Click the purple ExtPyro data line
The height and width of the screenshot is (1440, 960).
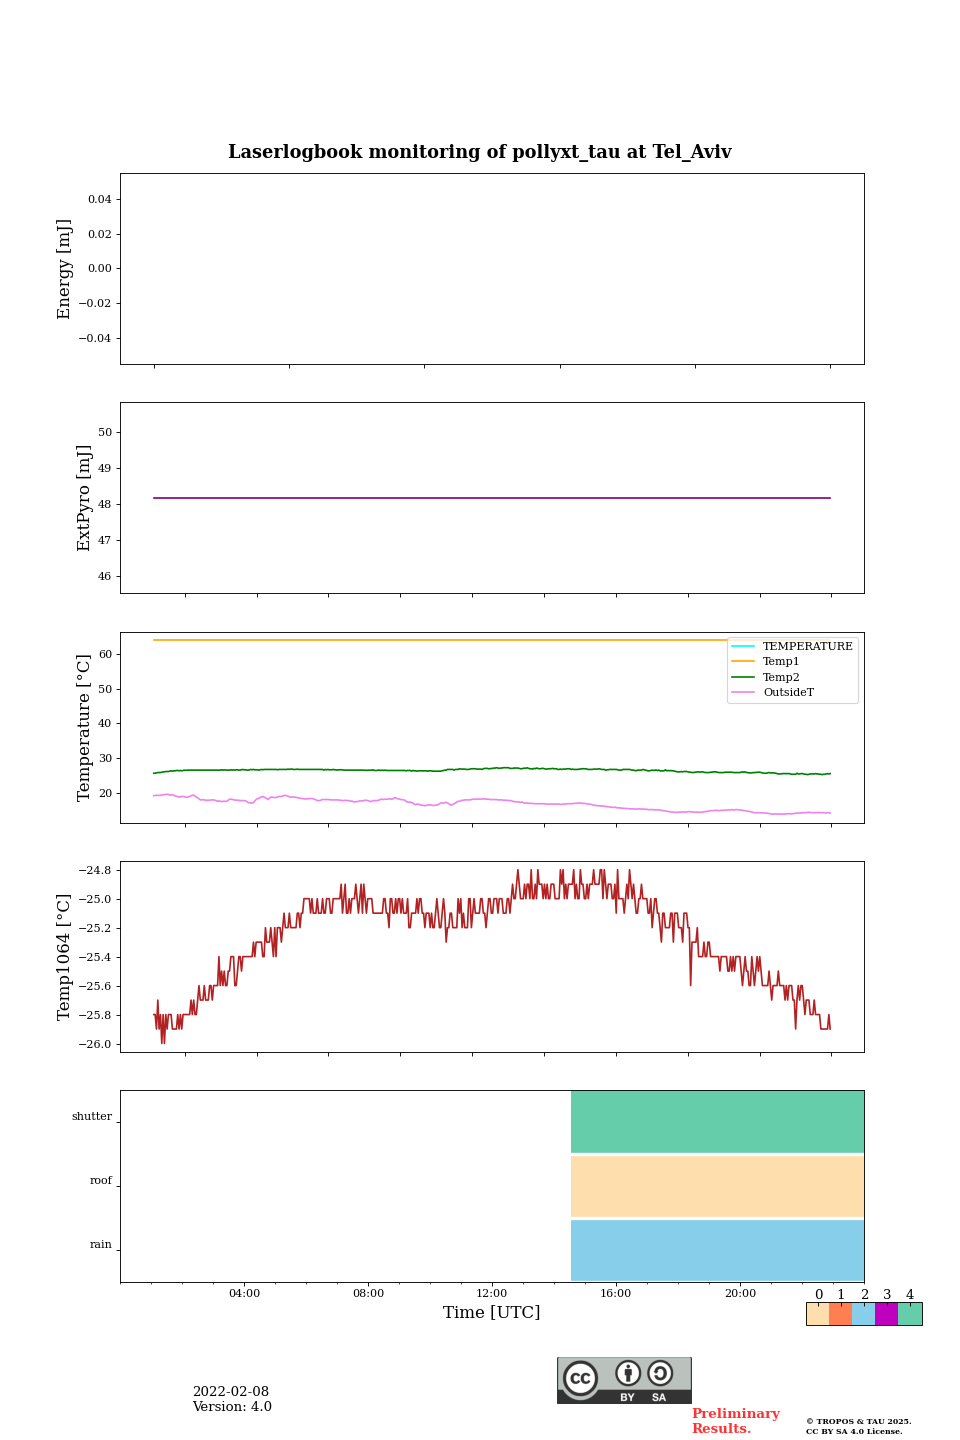coord(492,498)
